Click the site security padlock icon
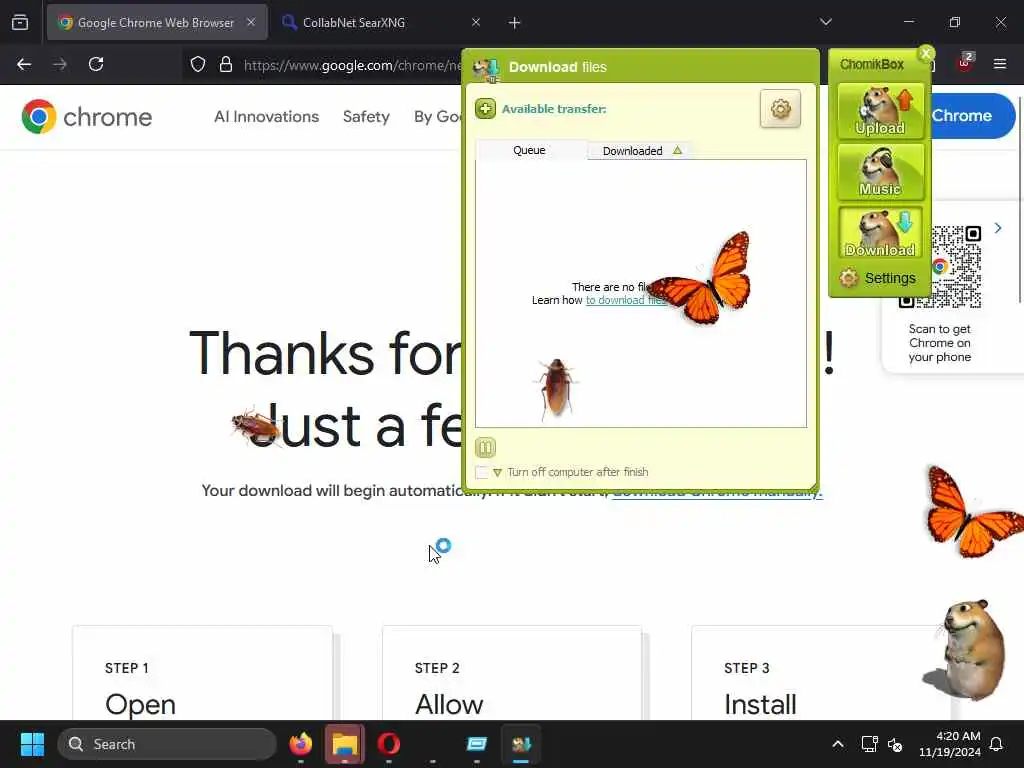Screen dimensions: 1024x768 coord(226,65)
